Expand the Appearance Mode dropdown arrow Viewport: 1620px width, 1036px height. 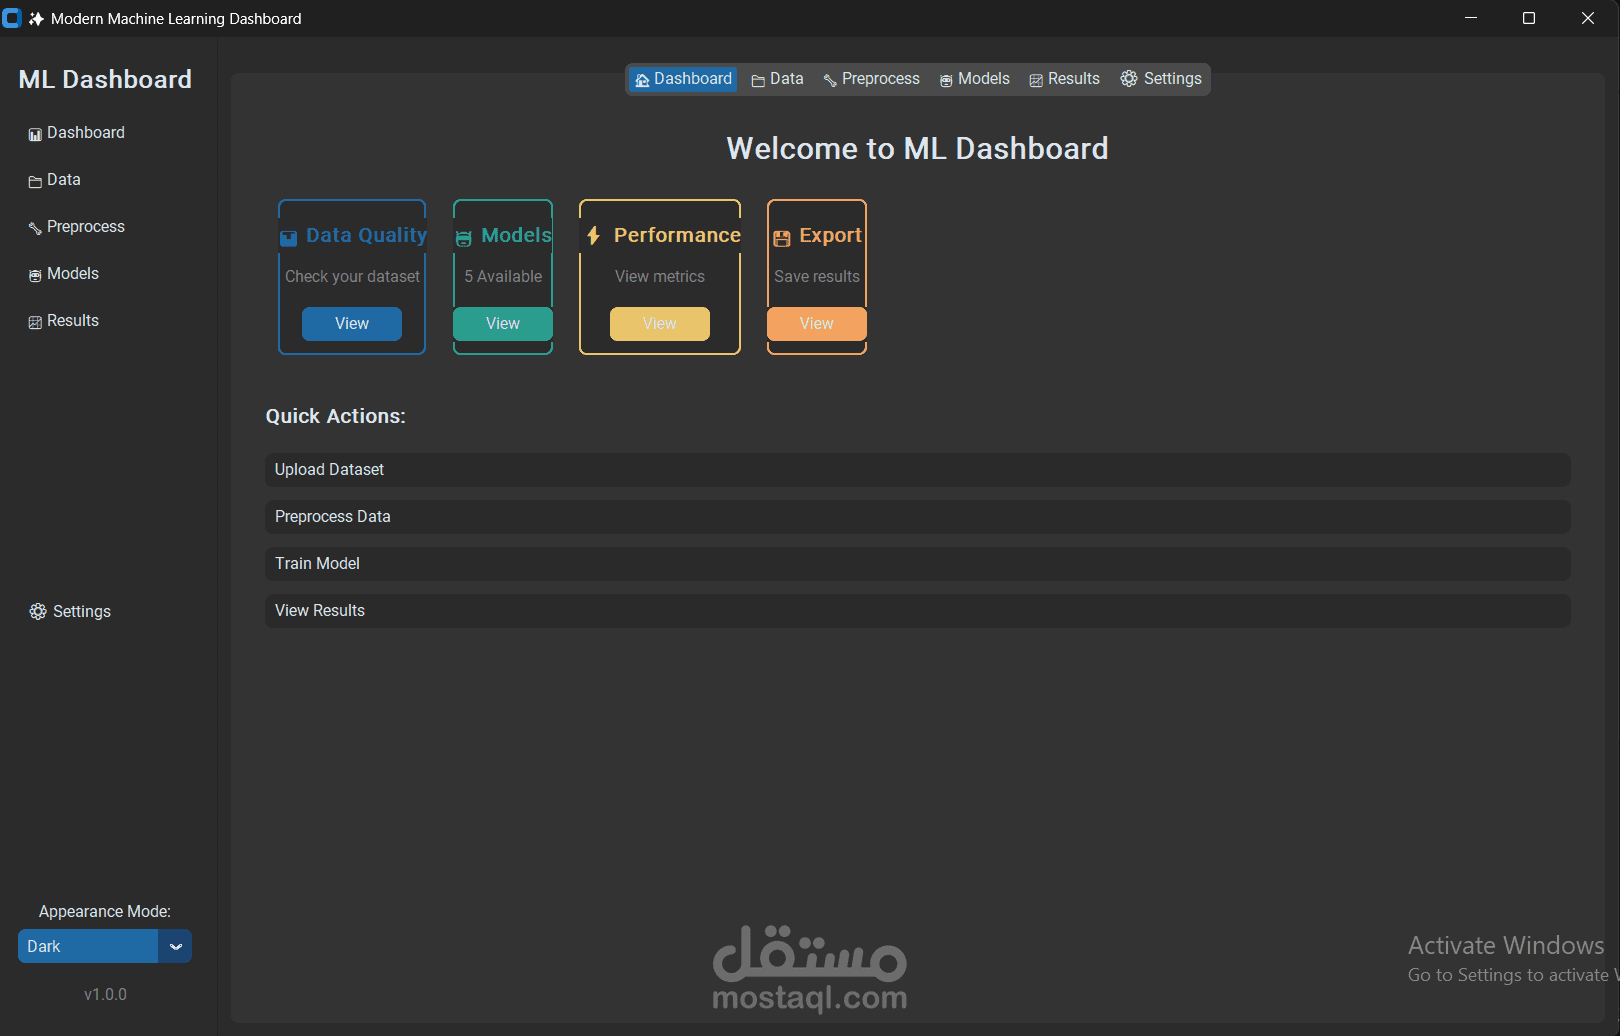coord(175,946)
